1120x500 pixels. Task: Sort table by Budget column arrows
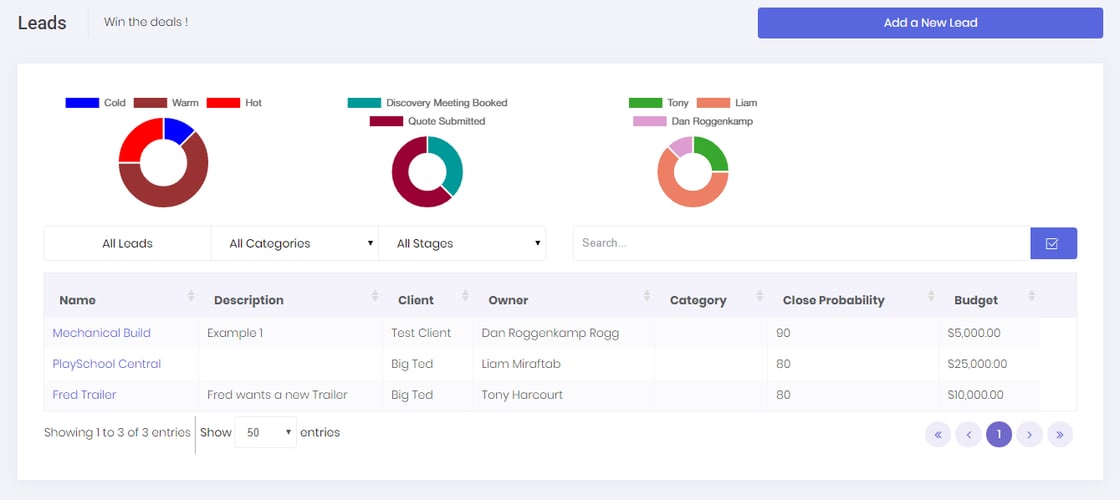(1031, 295)
